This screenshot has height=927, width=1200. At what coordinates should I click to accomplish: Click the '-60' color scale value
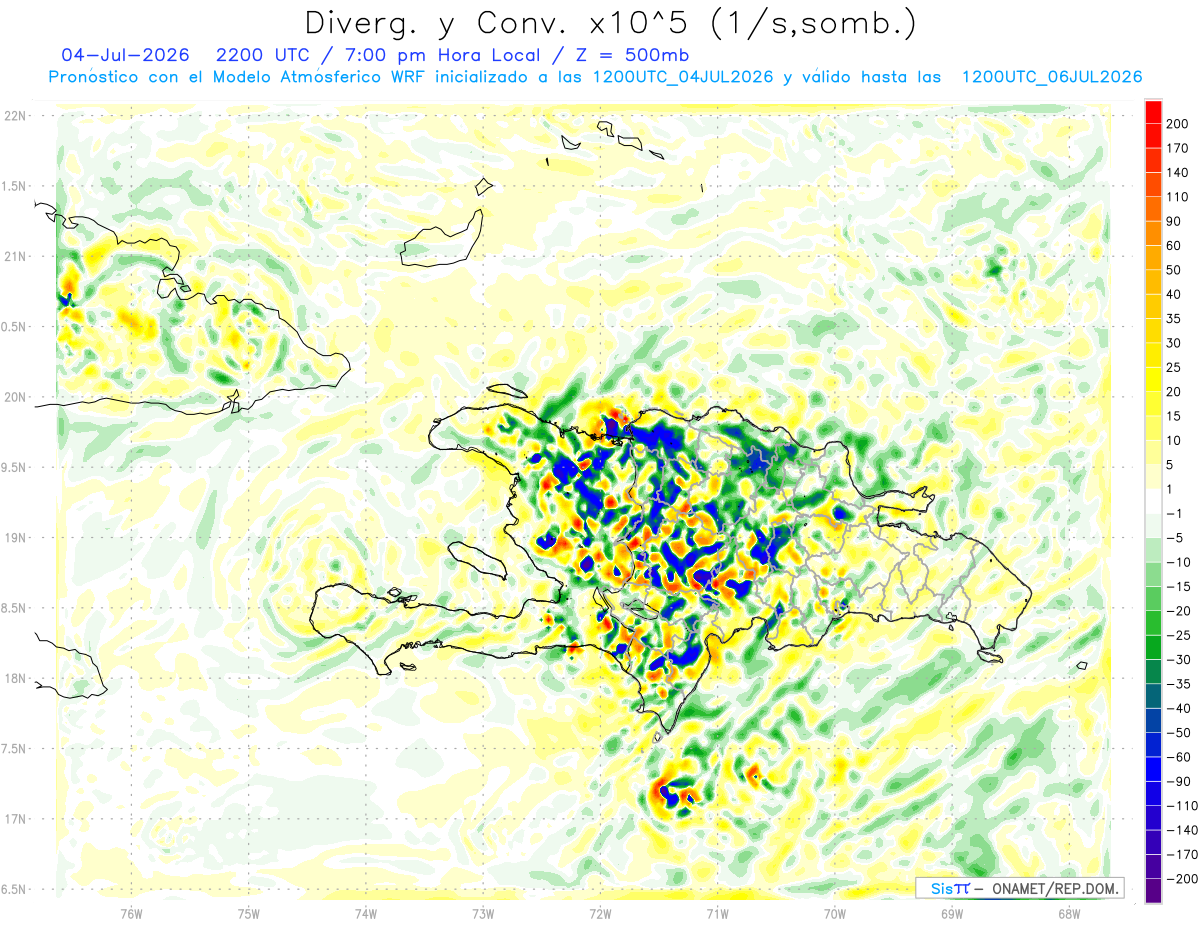tap(1178, 757)
